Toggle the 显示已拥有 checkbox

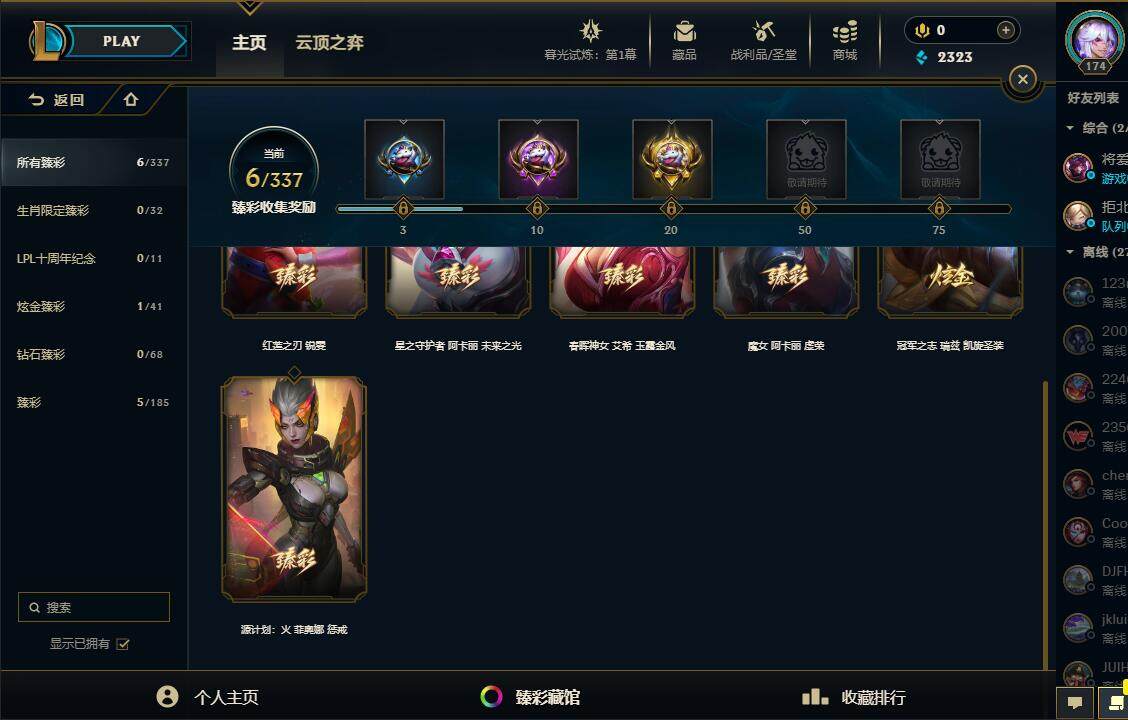(123, 644)
